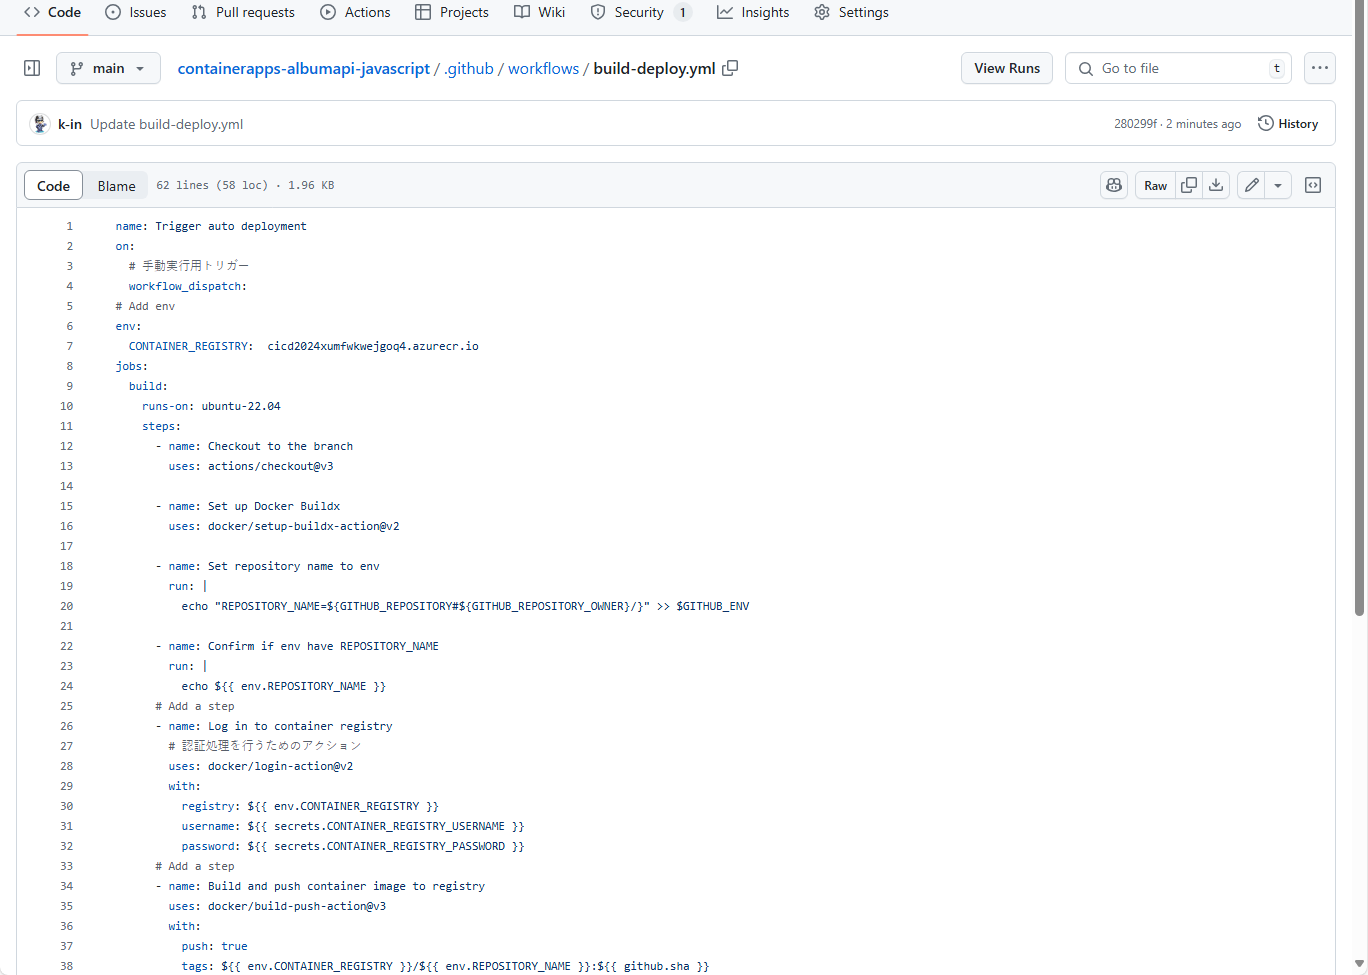The image size is (1368, 975).
Task: Navigate to .github folder breadcrumb
Action: pyautogui.click(x=469, y=68)
